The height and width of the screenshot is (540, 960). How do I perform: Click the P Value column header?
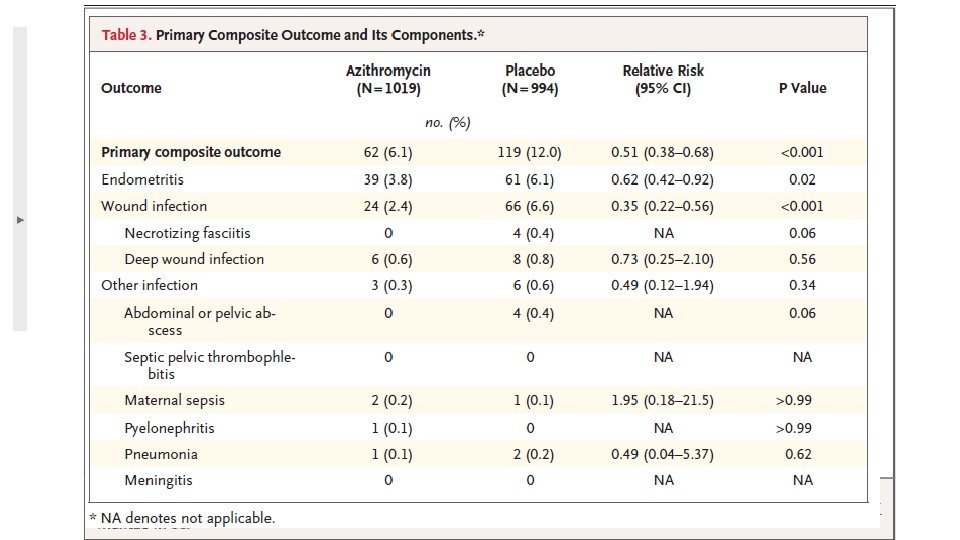pyautogui.click(x=802, y=88)
